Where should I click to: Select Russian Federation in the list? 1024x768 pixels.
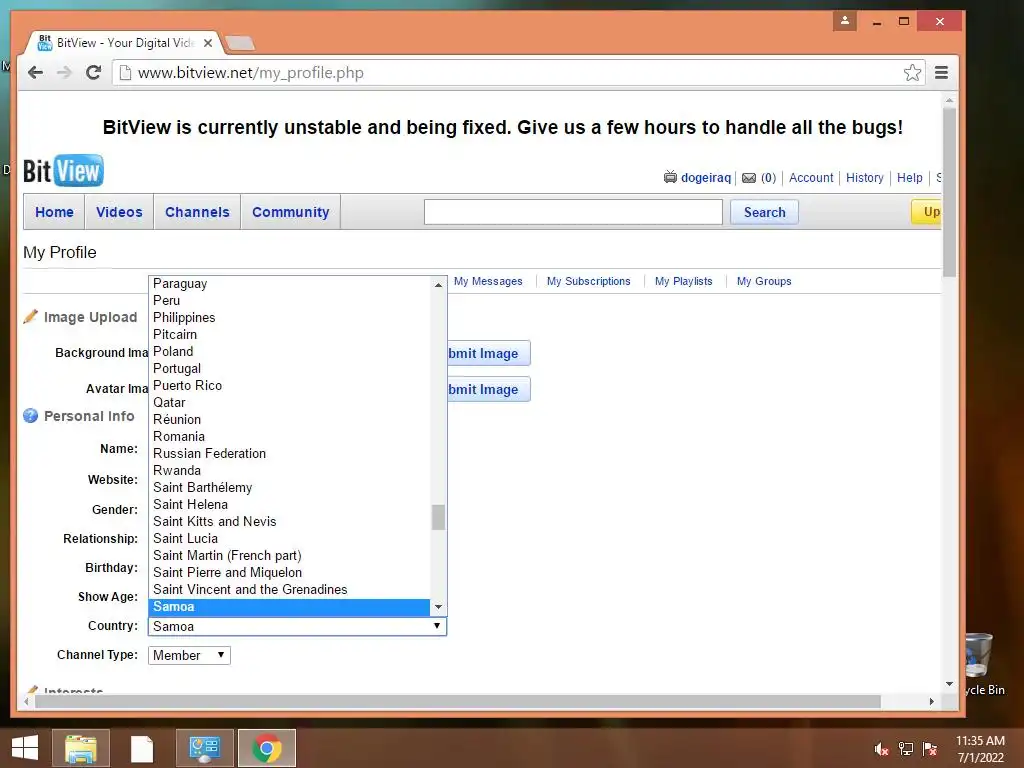coord(289,453)
